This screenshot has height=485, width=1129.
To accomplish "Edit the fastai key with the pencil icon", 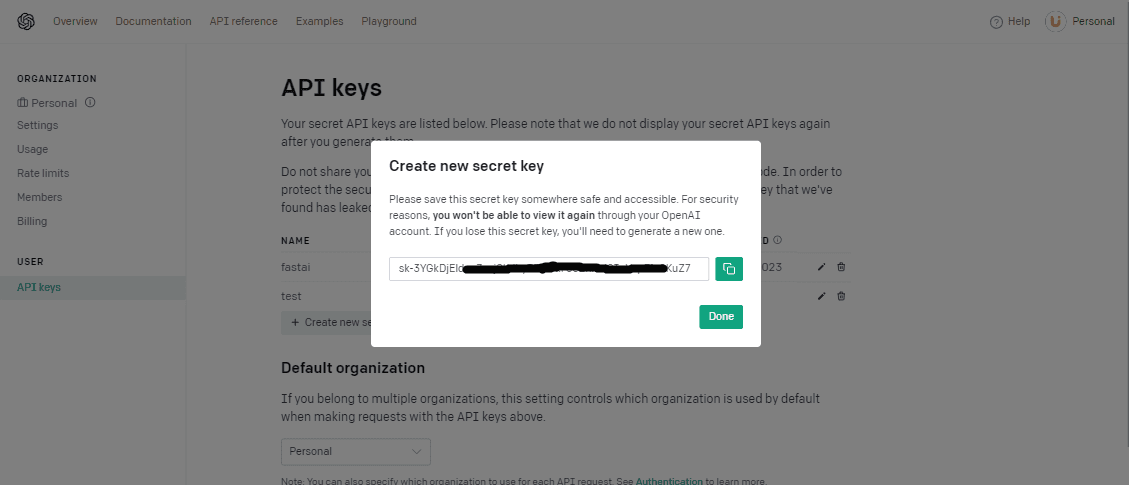I will coord(822,267).
